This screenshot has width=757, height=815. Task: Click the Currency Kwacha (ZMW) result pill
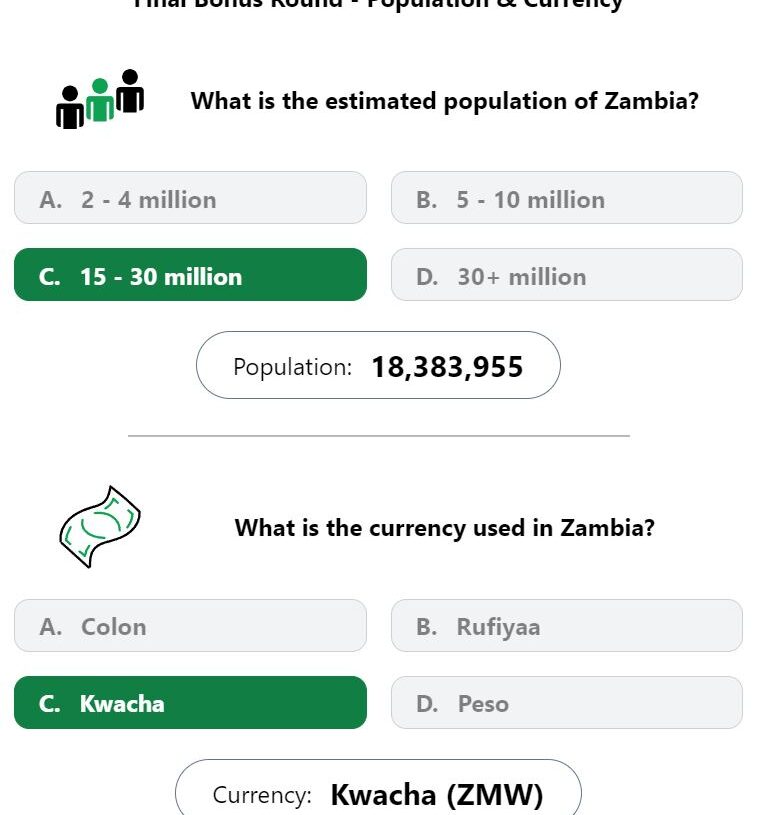(378, 787)
